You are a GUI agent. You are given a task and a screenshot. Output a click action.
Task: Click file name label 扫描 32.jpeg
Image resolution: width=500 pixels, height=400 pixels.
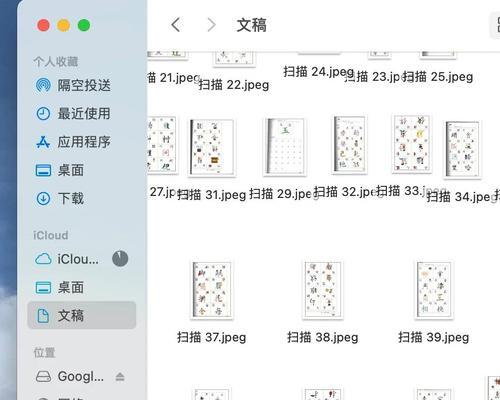point(347,192)
